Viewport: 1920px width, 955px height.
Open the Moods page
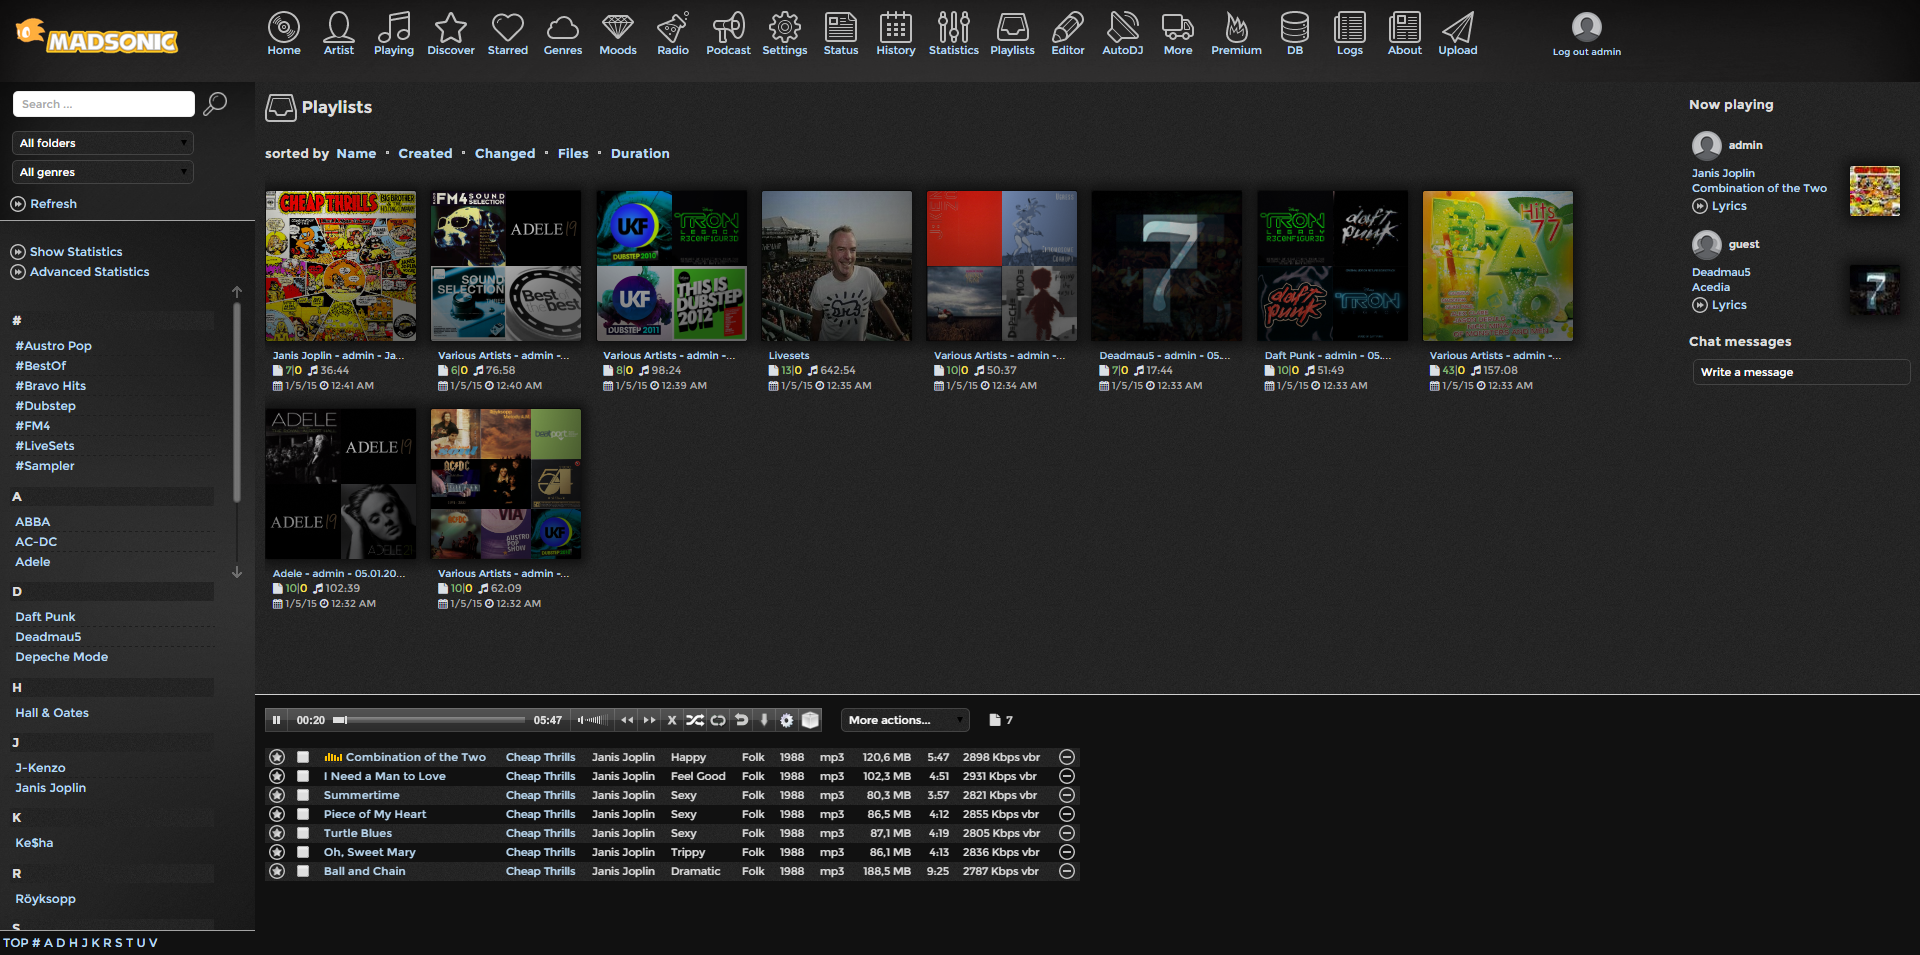[617, 34]
